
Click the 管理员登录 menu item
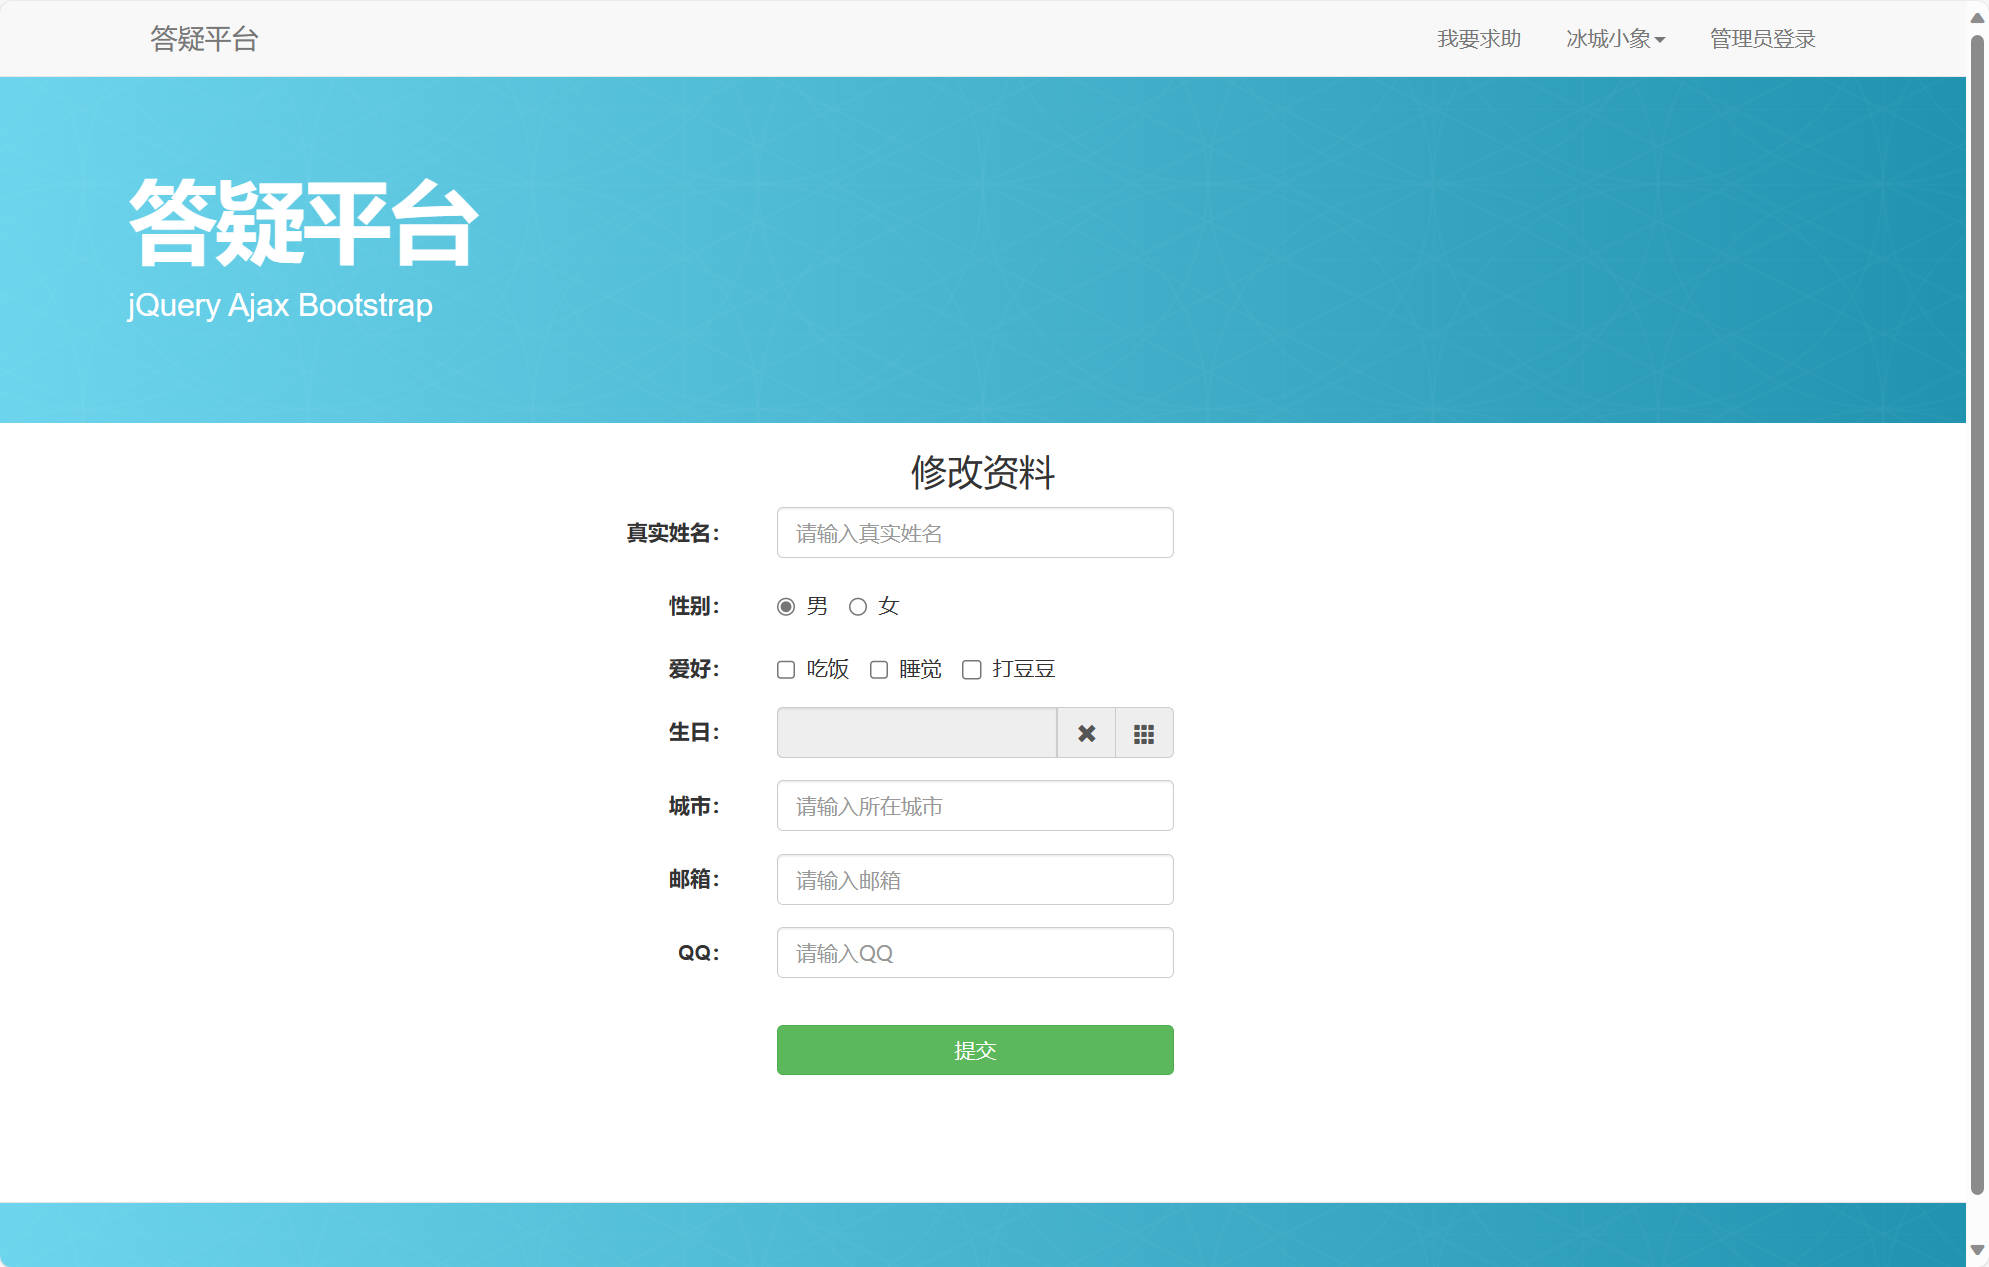click(x=1762, y=39)
